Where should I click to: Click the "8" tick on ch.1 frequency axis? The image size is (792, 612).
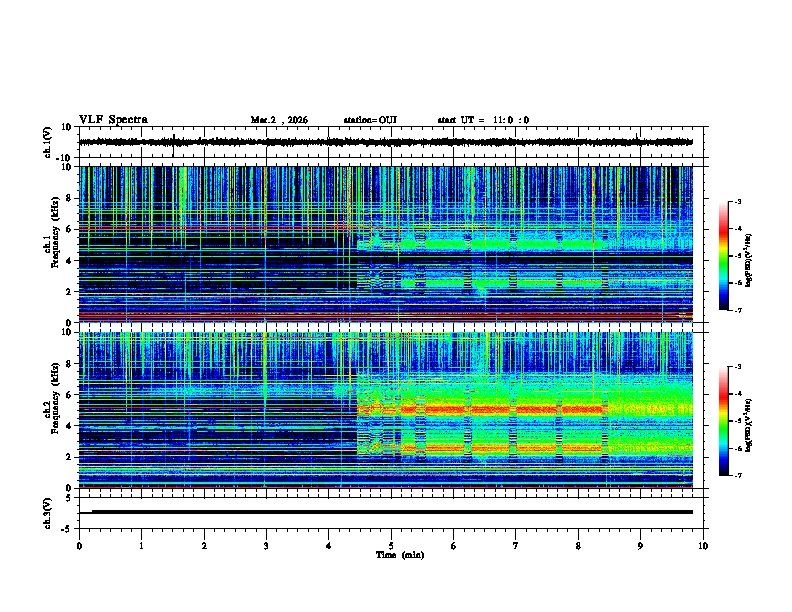(69, 198)
